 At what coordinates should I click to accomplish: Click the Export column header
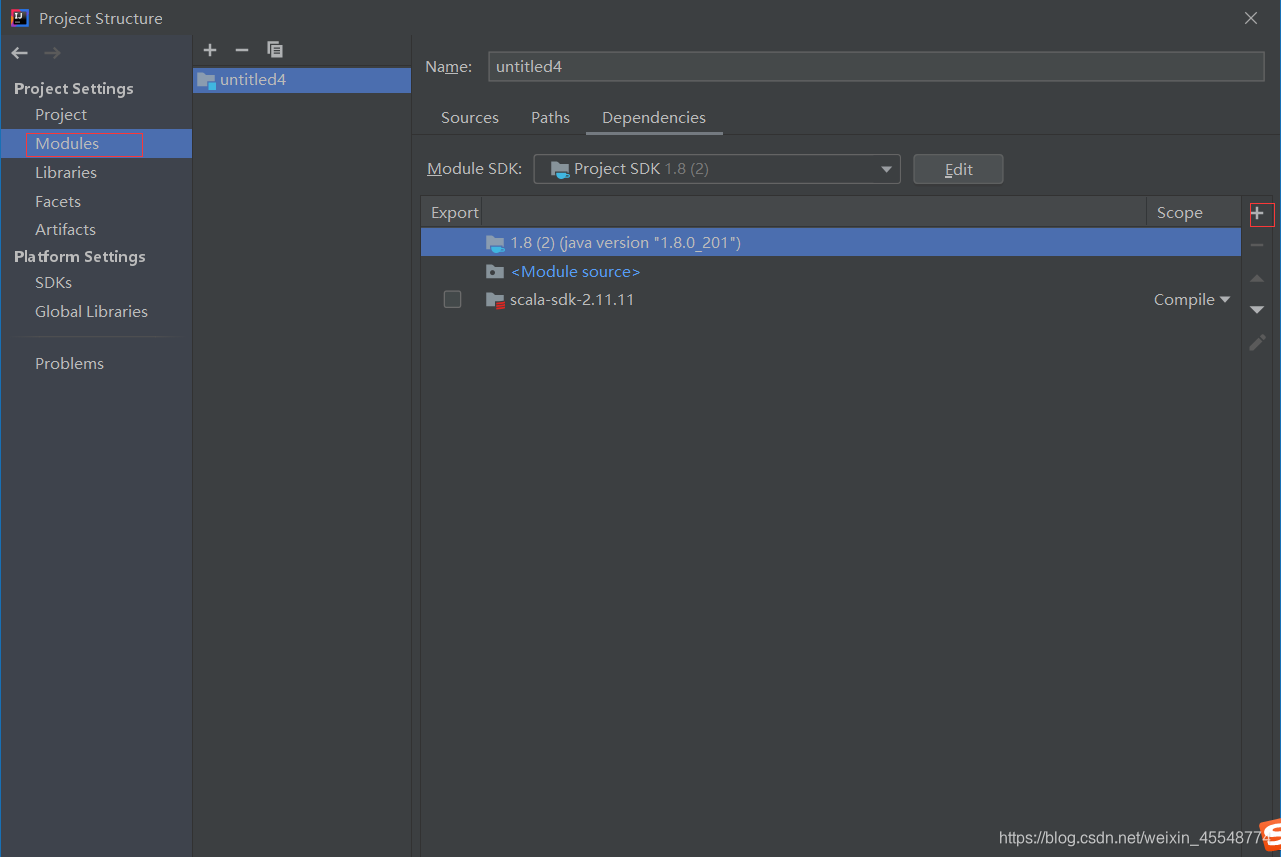pyautogui.click(x=455, y=213)
